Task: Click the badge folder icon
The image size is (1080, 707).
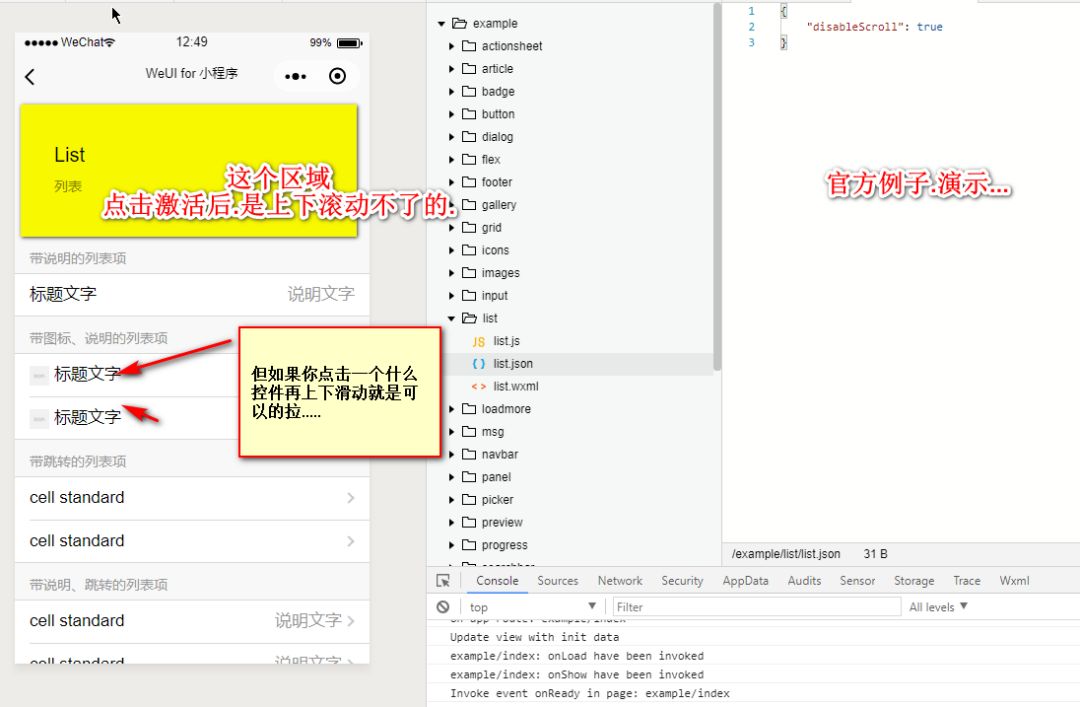Action: (469, 91)
